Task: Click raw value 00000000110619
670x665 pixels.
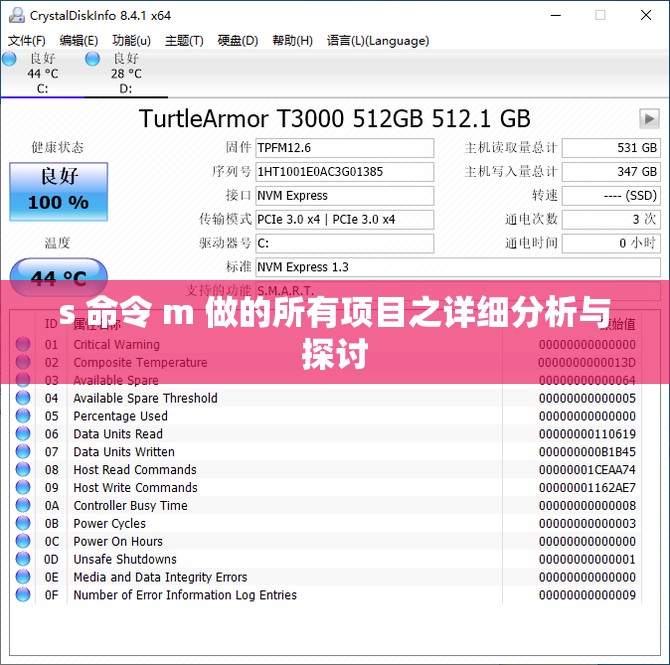Action: point(587,434)
